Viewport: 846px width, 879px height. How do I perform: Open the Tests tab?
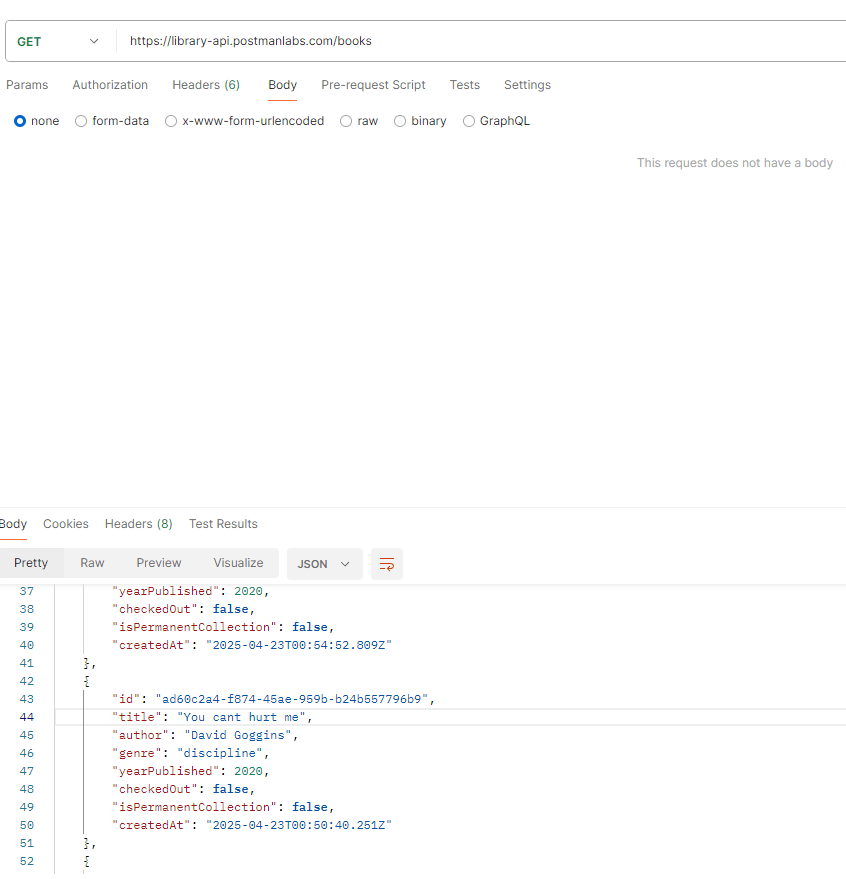pos(464,85)
